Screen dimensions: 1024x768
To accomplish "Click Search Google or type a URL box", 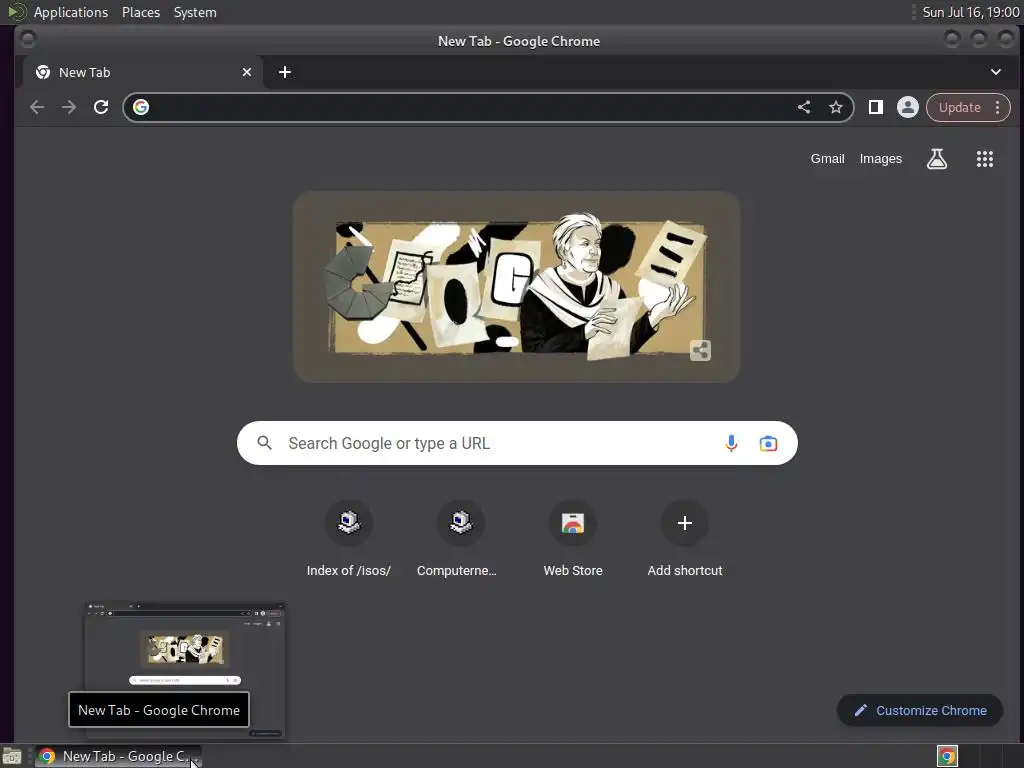I will (517, 443).
